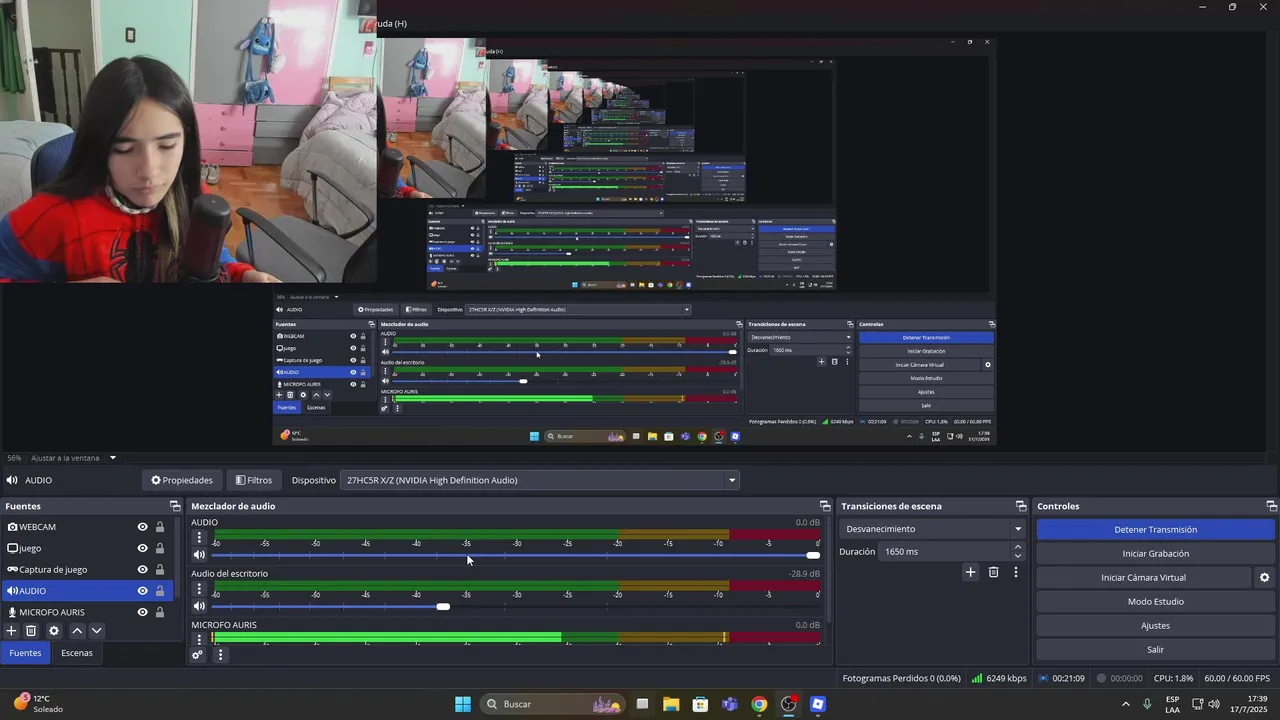Open Filtros for the AUDIO source
Viewport: 1280px width, 720px height.
click(254, 480)
